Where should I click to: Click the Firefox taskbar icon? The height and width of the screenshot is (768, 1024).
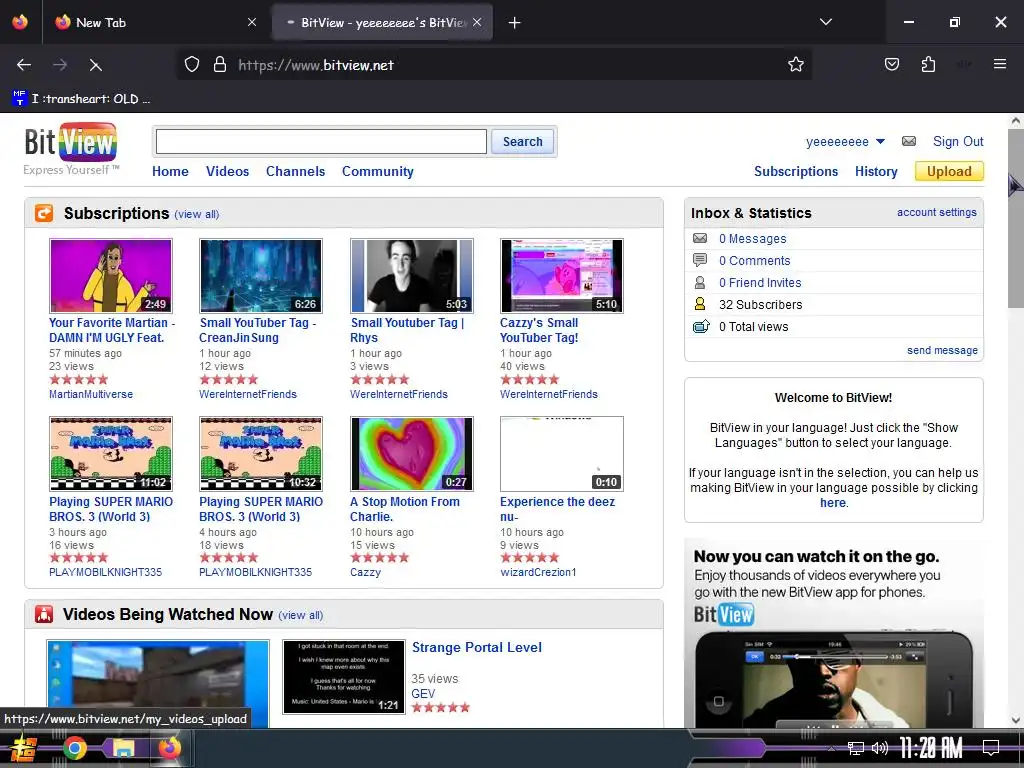coord(169,748)
